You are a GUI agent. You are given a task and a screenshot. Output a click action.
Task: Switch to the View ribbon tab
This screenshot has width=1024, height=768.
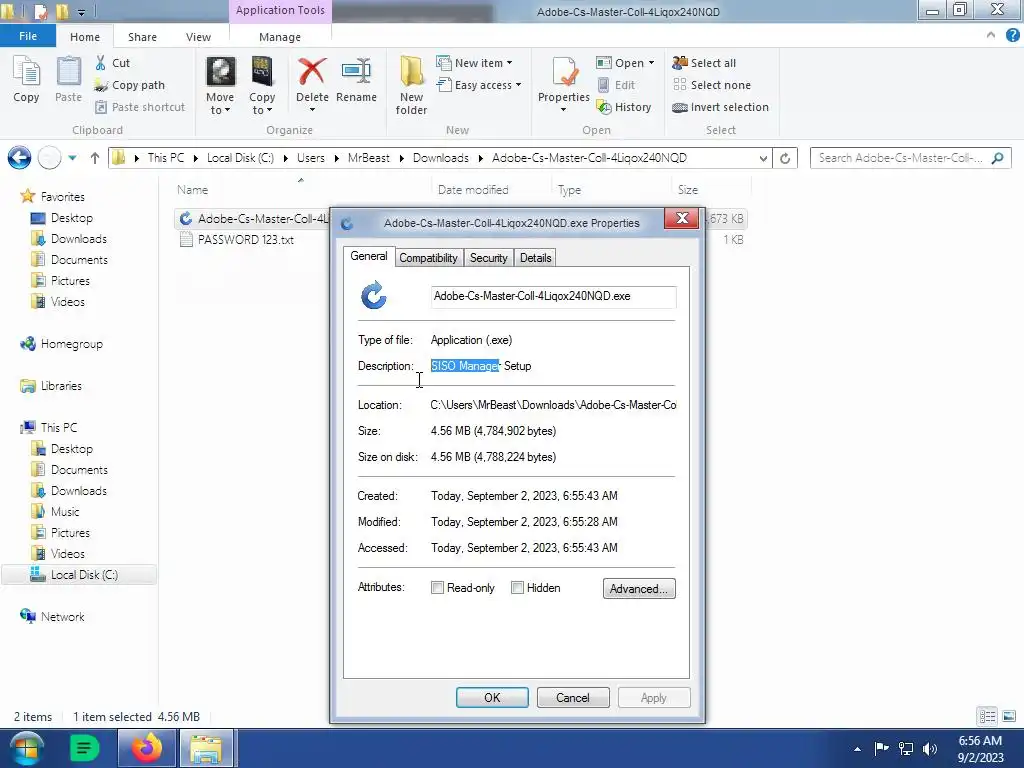(x=198, y=37)
